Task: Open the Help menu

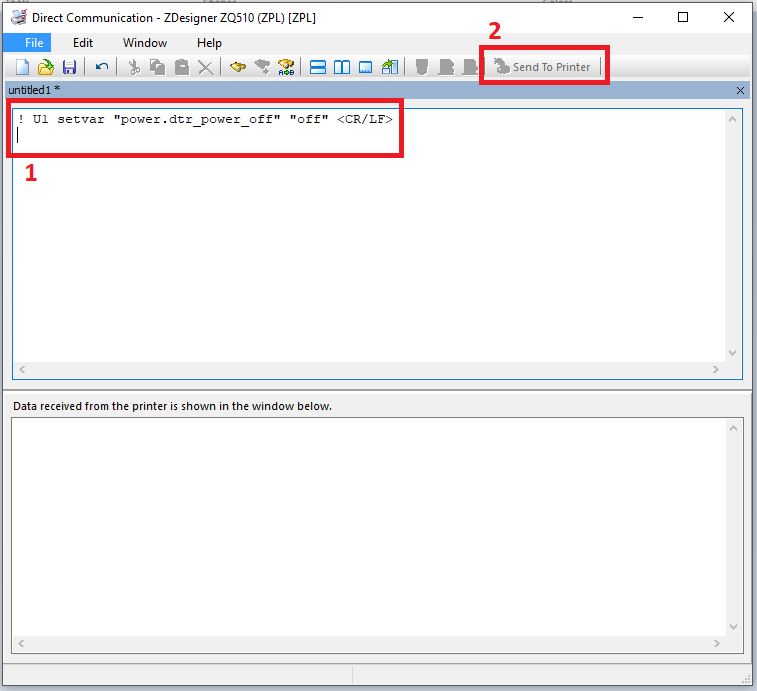Action: [209, 42]
